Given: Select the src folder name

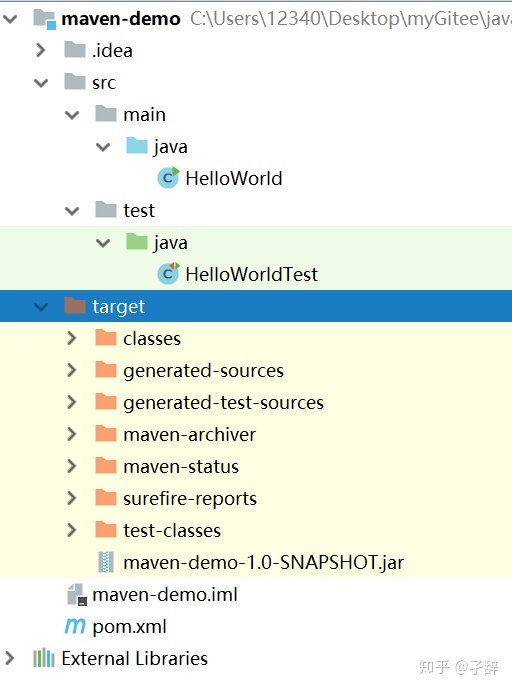Looking at the screenshot, I should pyautogui.click(x=104, y=83).
